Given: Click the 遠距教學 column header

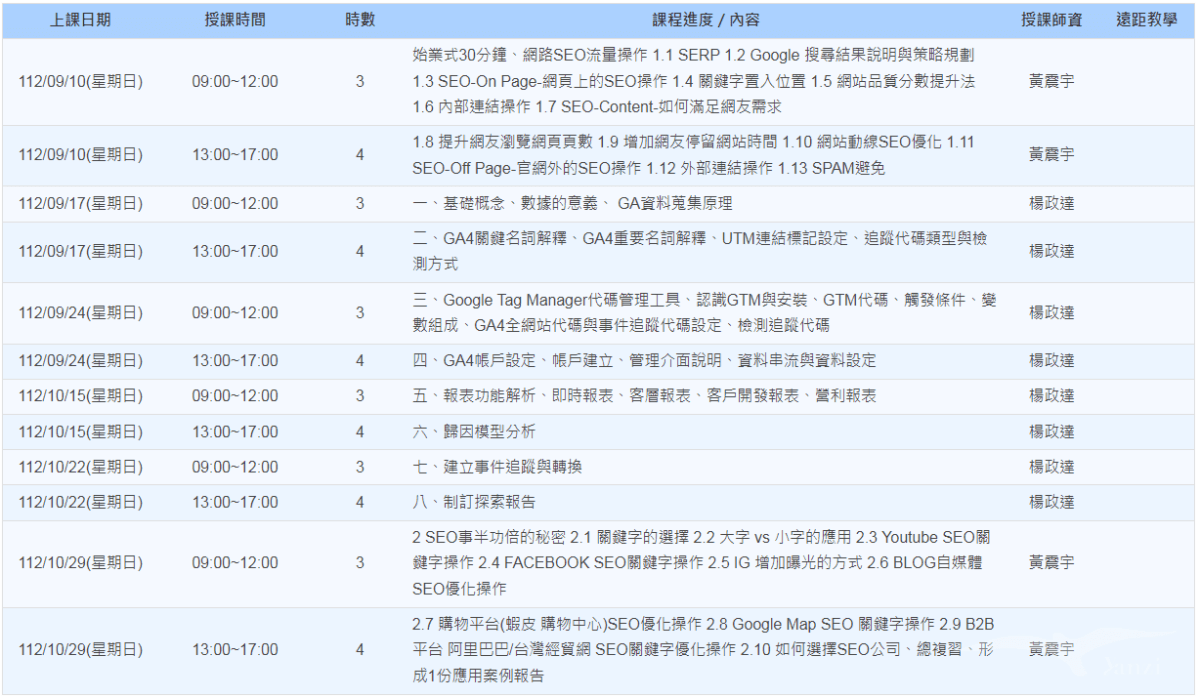Looking at the screenshot, I should tap(1146, 17).
